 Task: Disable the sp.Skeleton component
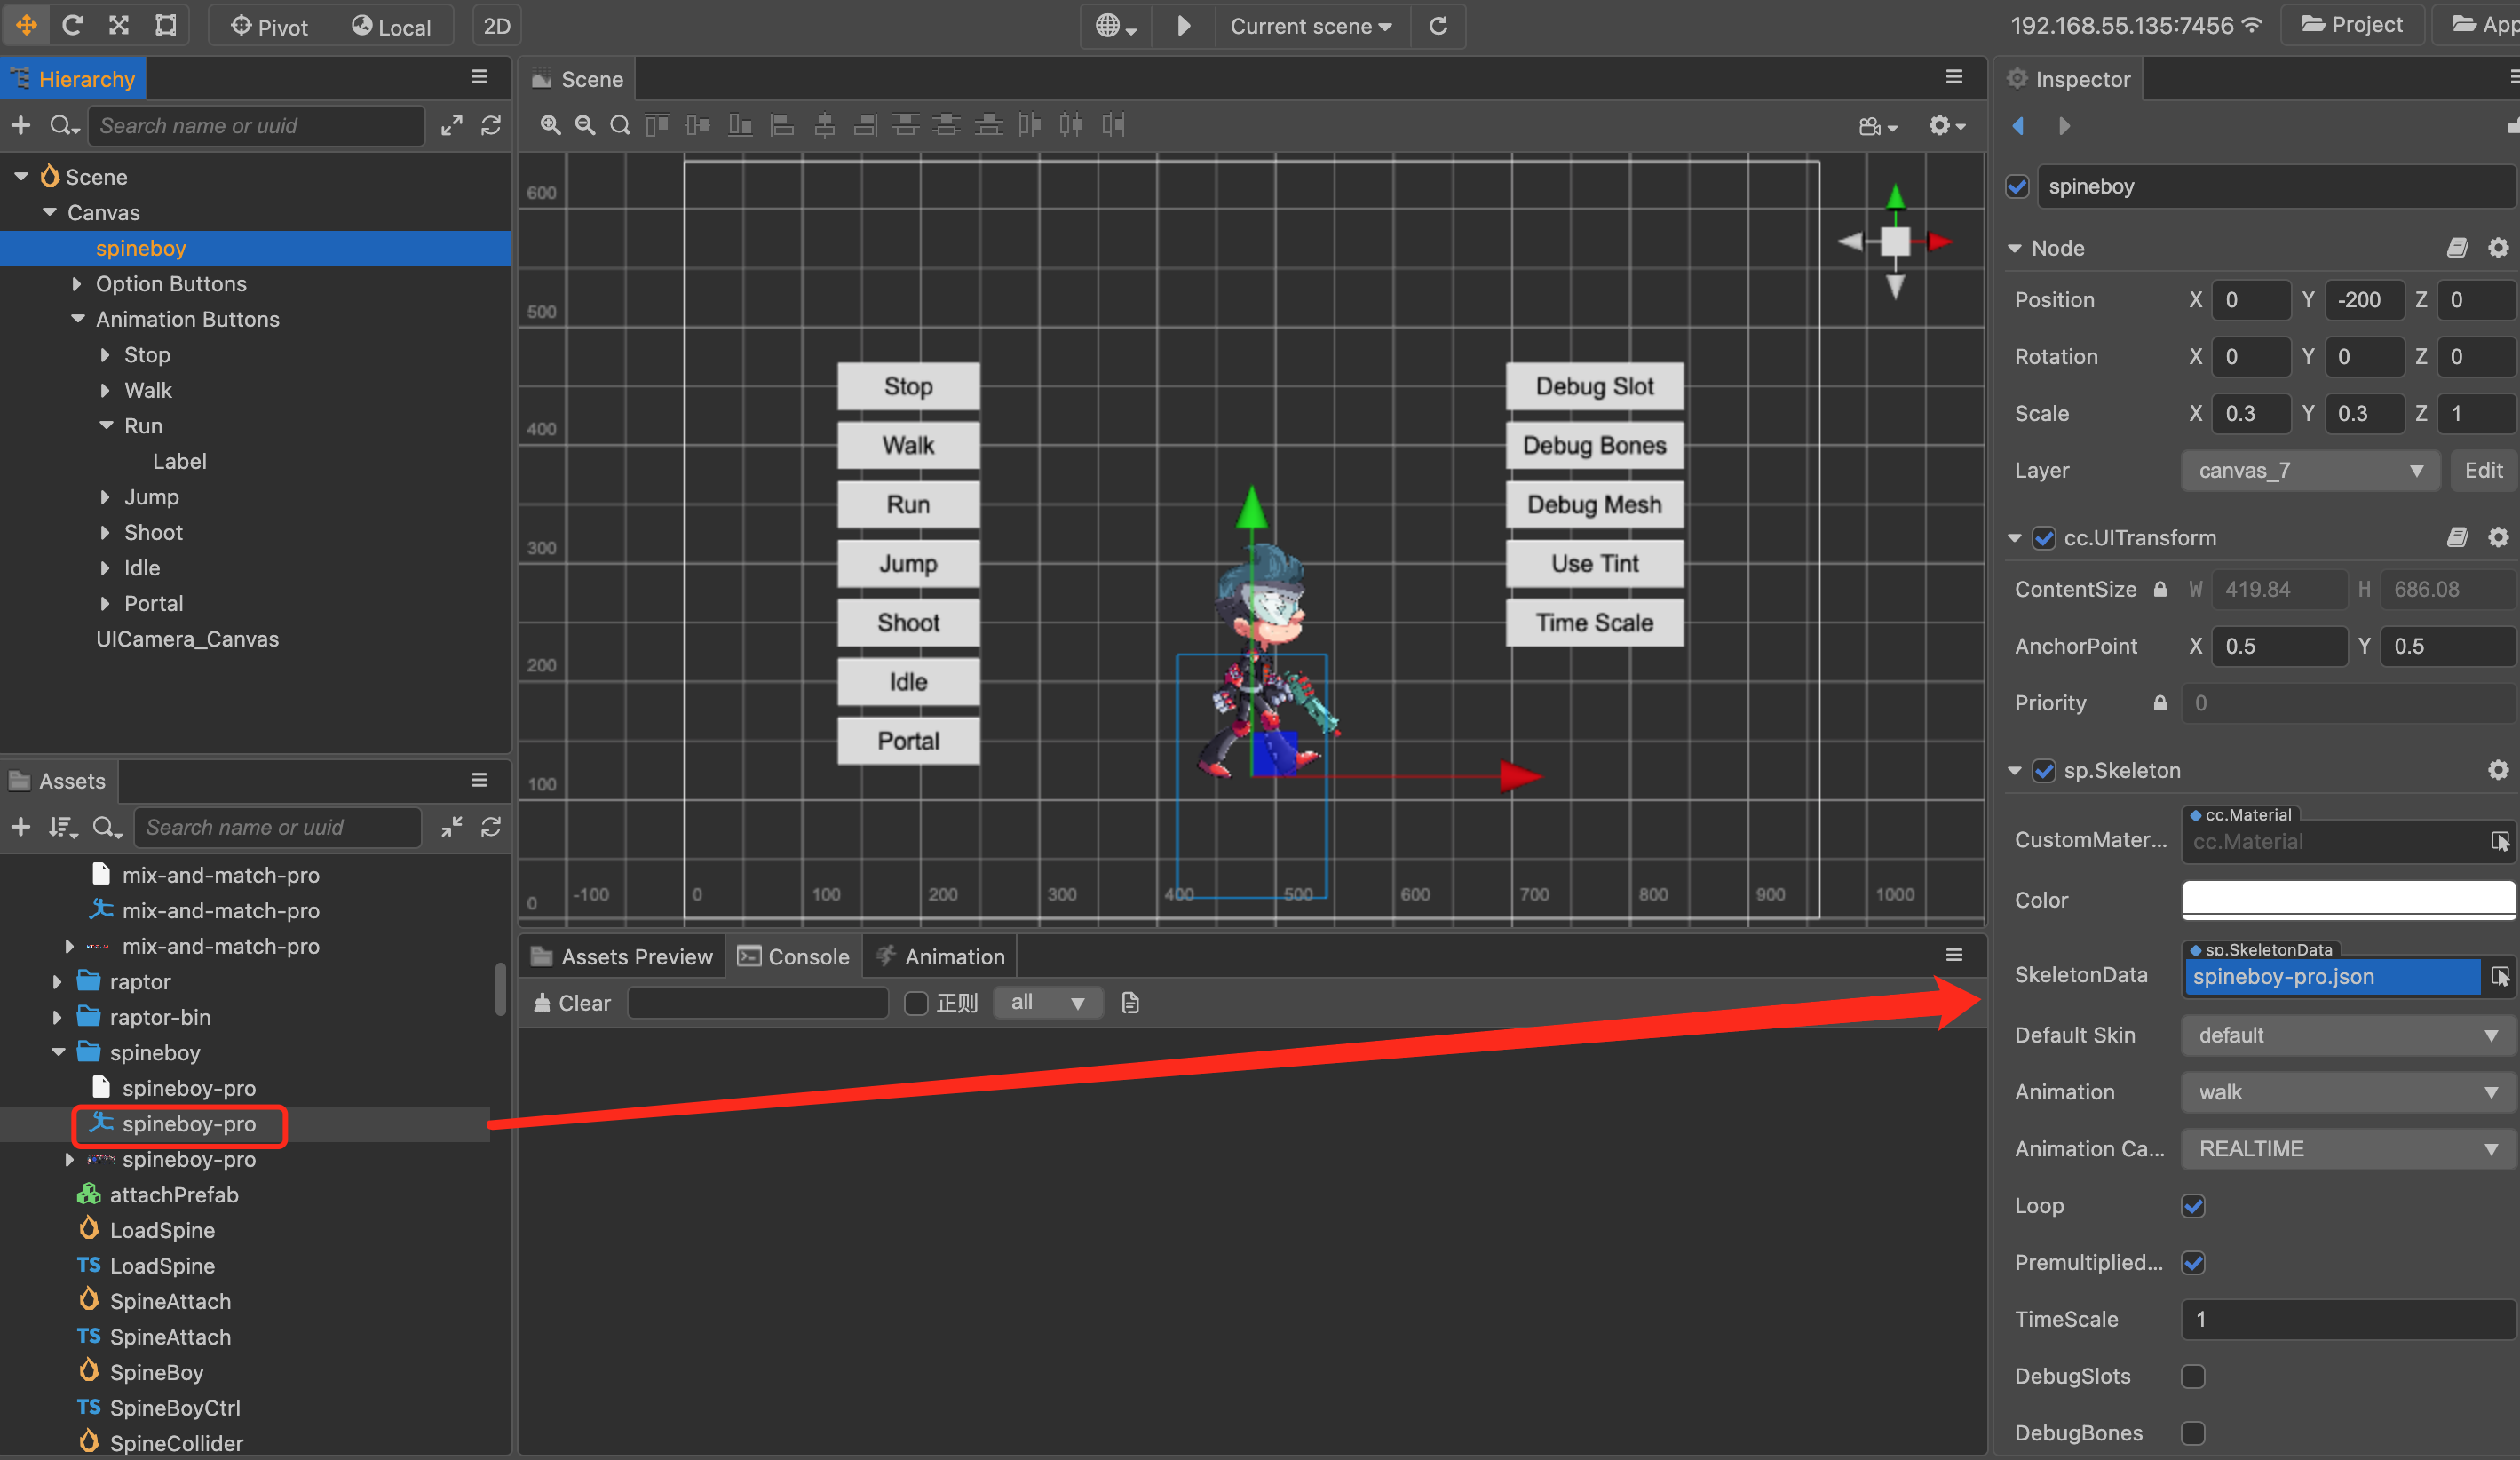click(2044, 770)
